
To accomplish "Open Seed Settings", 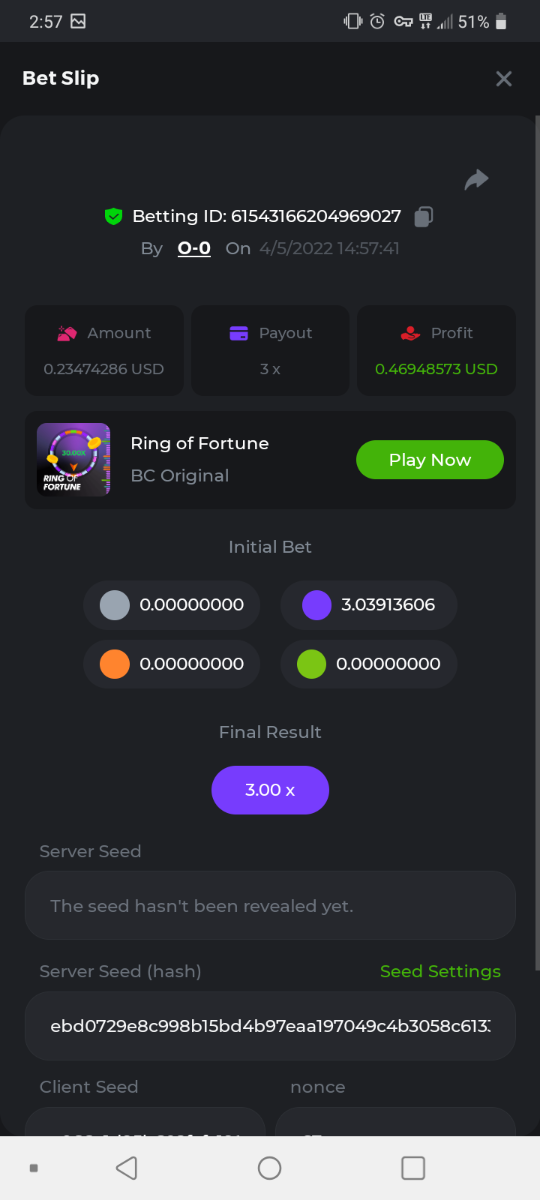I will [440, 971].
